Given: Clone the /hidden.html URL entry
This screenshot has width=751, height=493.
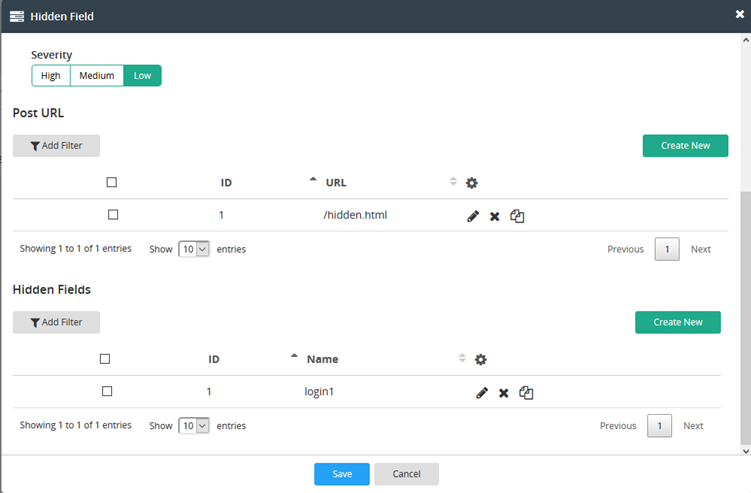Looking at the screenshot, I should click(x=517, y=216).
